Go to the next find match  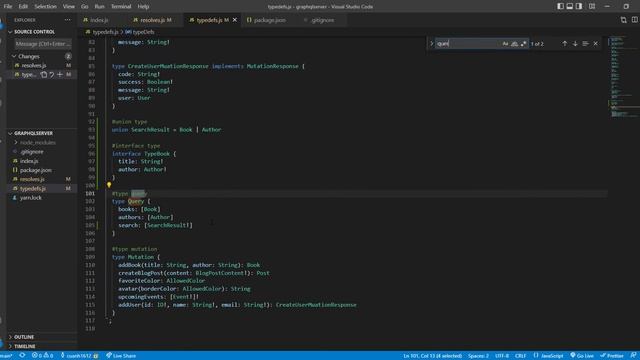pos(575,43)
